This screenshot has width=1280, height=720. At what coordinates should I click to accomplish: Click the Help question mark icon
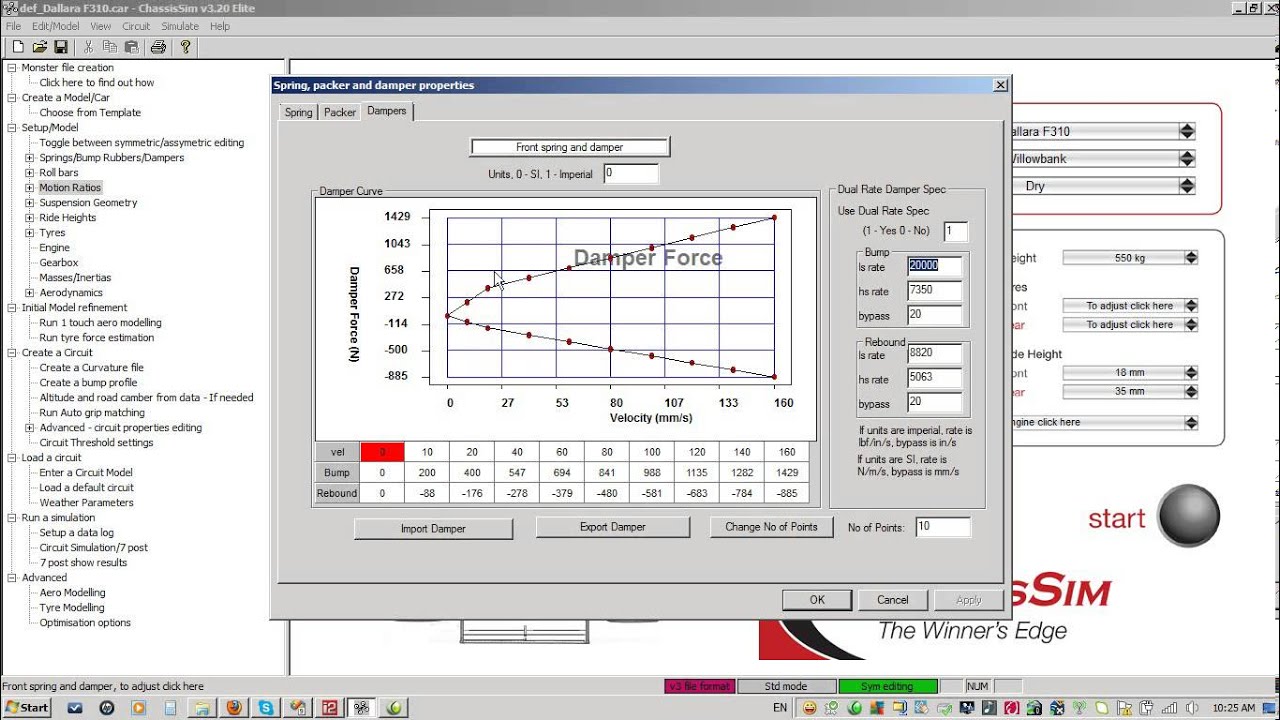pos(185,47)
